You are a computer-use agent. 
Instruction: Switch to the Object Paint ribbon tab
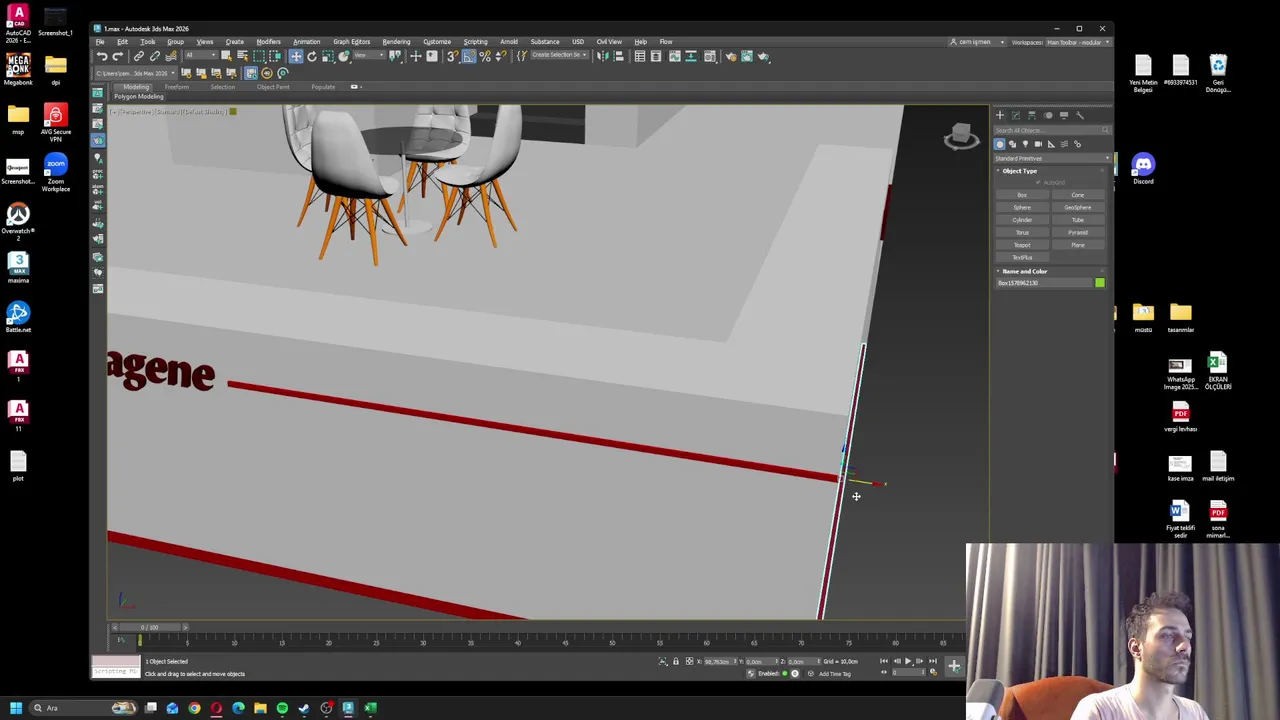click(x=273, y=87)
